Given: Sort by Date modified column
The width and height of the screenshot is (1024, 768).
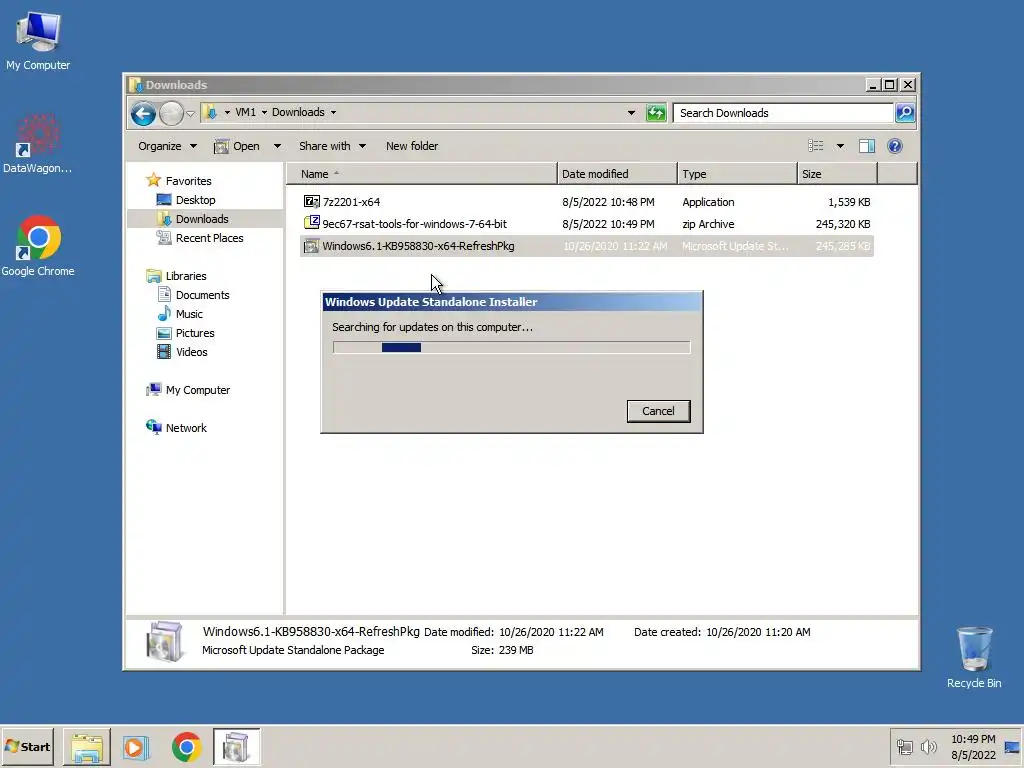Looking at the screenshot, I should [x=617, y=174].
